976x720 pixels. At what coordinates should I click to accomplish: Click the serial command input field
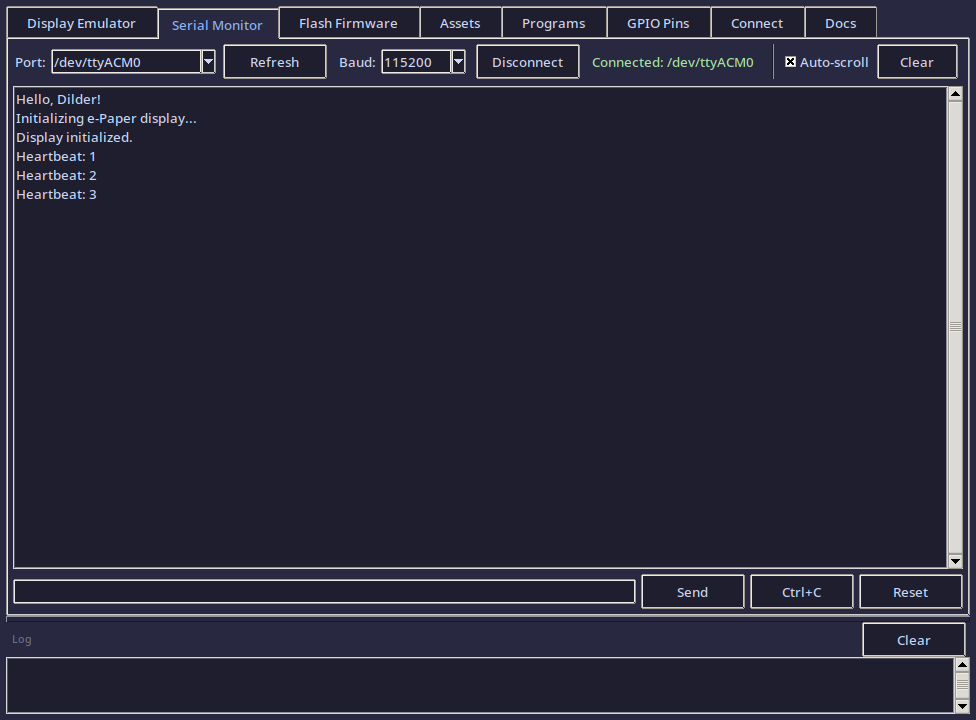pos(324,591)
